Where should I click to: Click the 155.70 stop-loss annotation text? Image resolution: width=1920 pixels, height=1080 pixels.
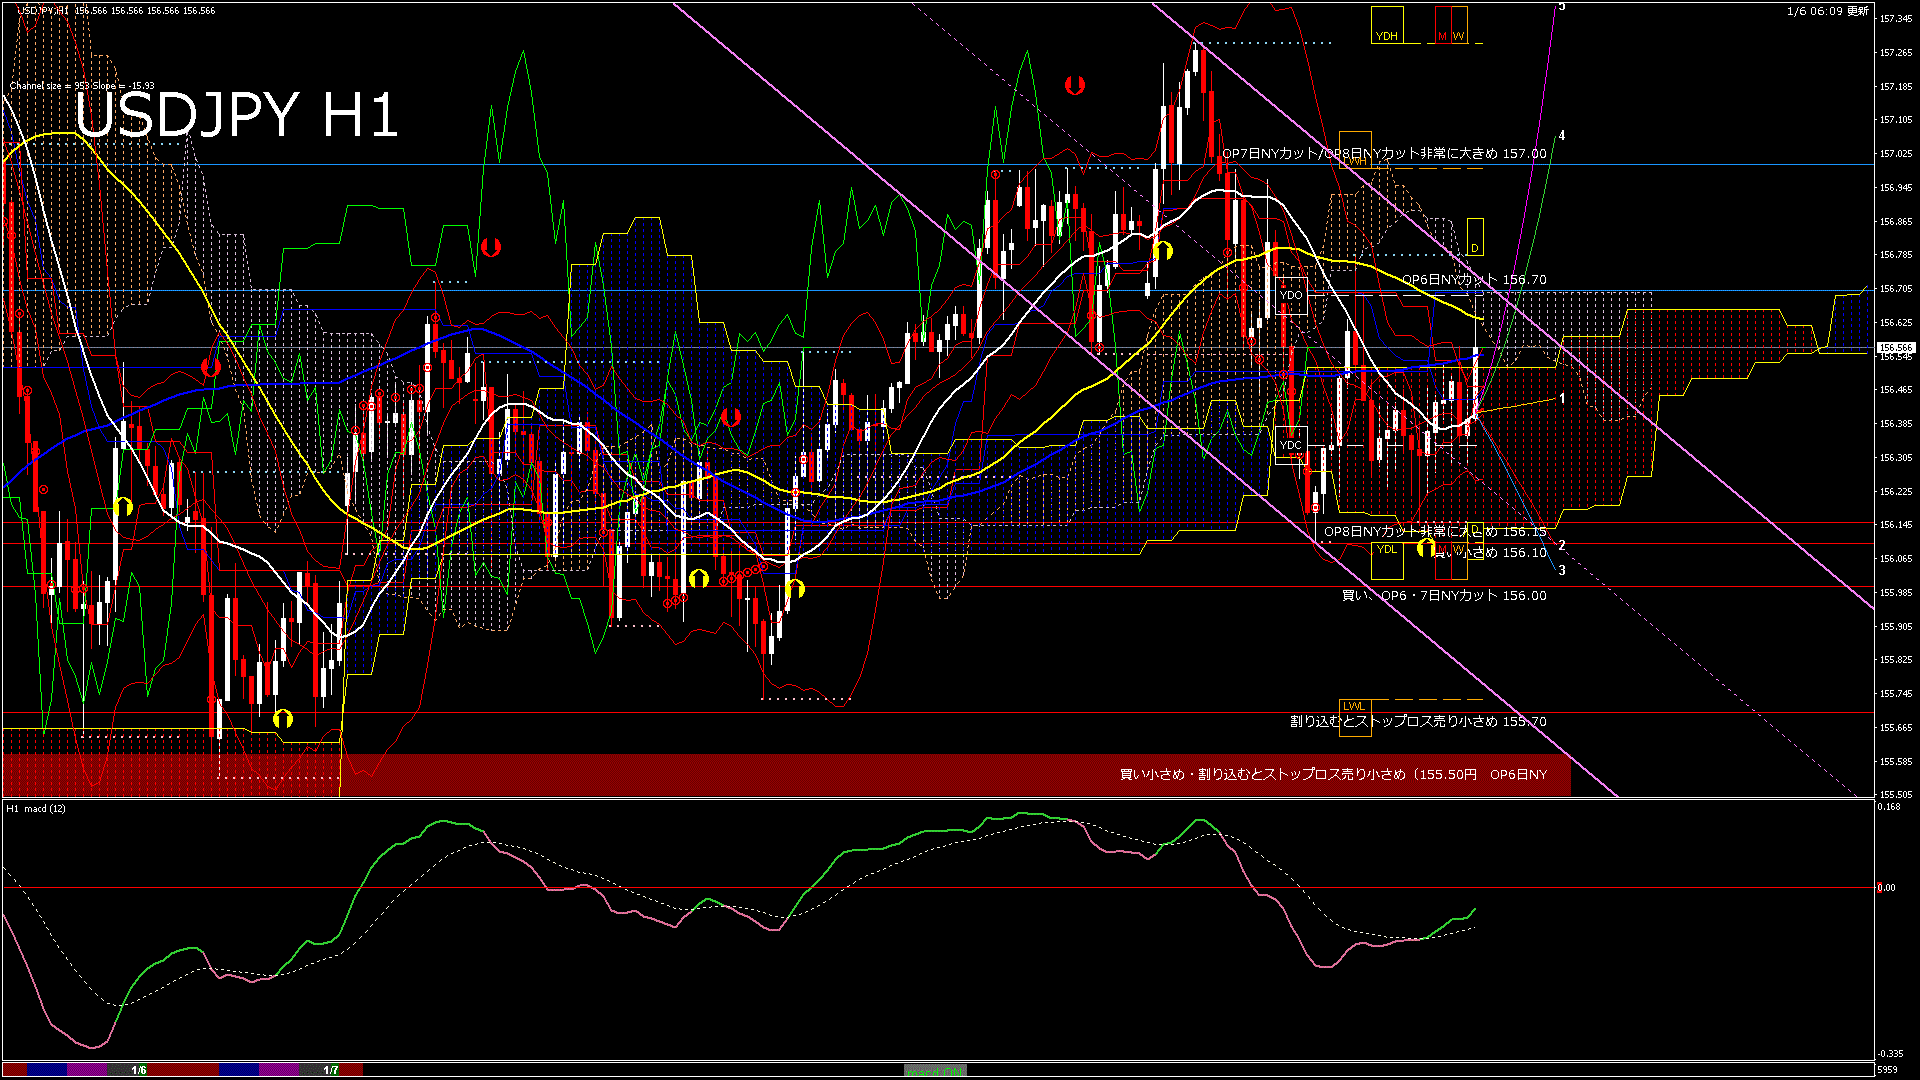(x=1420, y=721)
